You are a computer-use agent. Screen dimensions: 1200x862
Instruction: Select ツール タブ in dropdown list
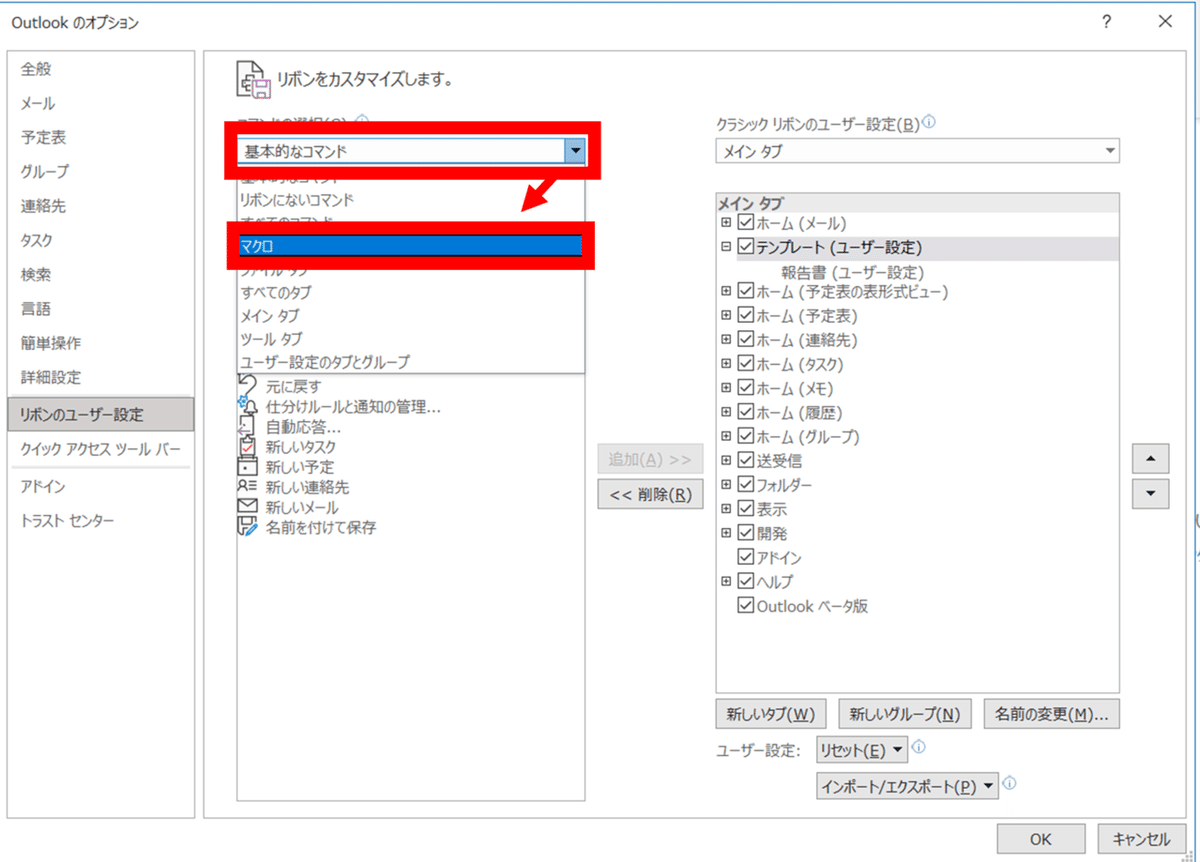(x=410, y=339)
